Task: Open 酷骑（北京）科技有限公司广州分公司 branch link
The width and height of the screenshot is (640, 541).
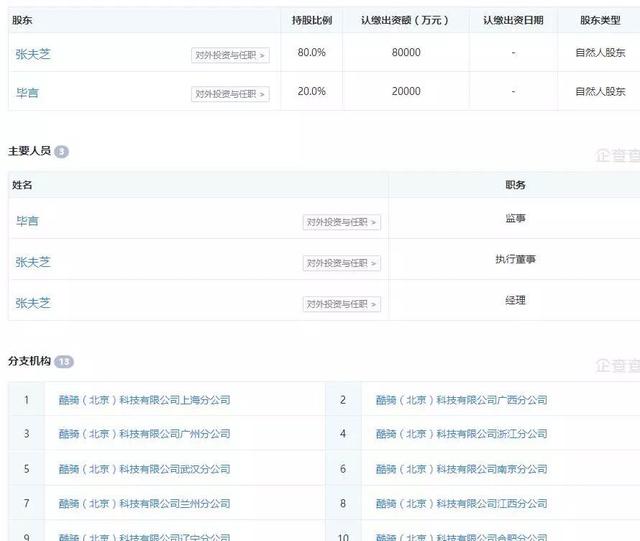Action: tap(144, 434)
